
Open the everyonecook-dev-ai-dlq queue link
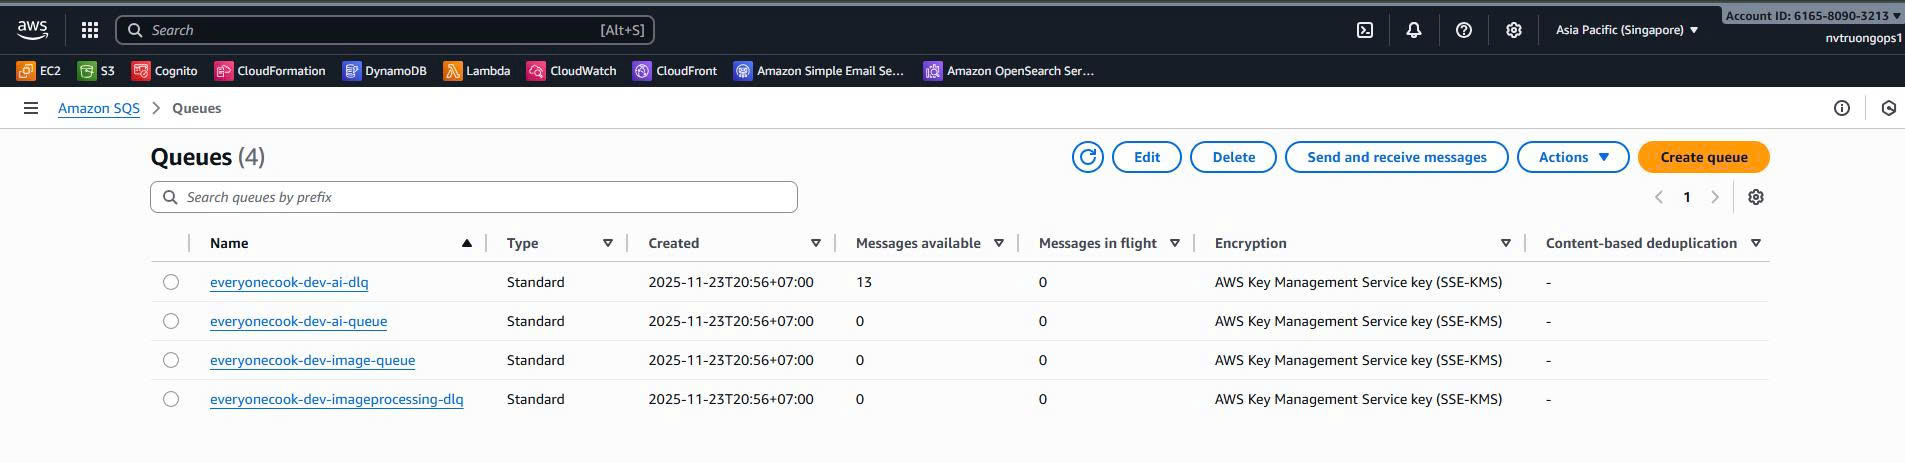pos(289,282)
